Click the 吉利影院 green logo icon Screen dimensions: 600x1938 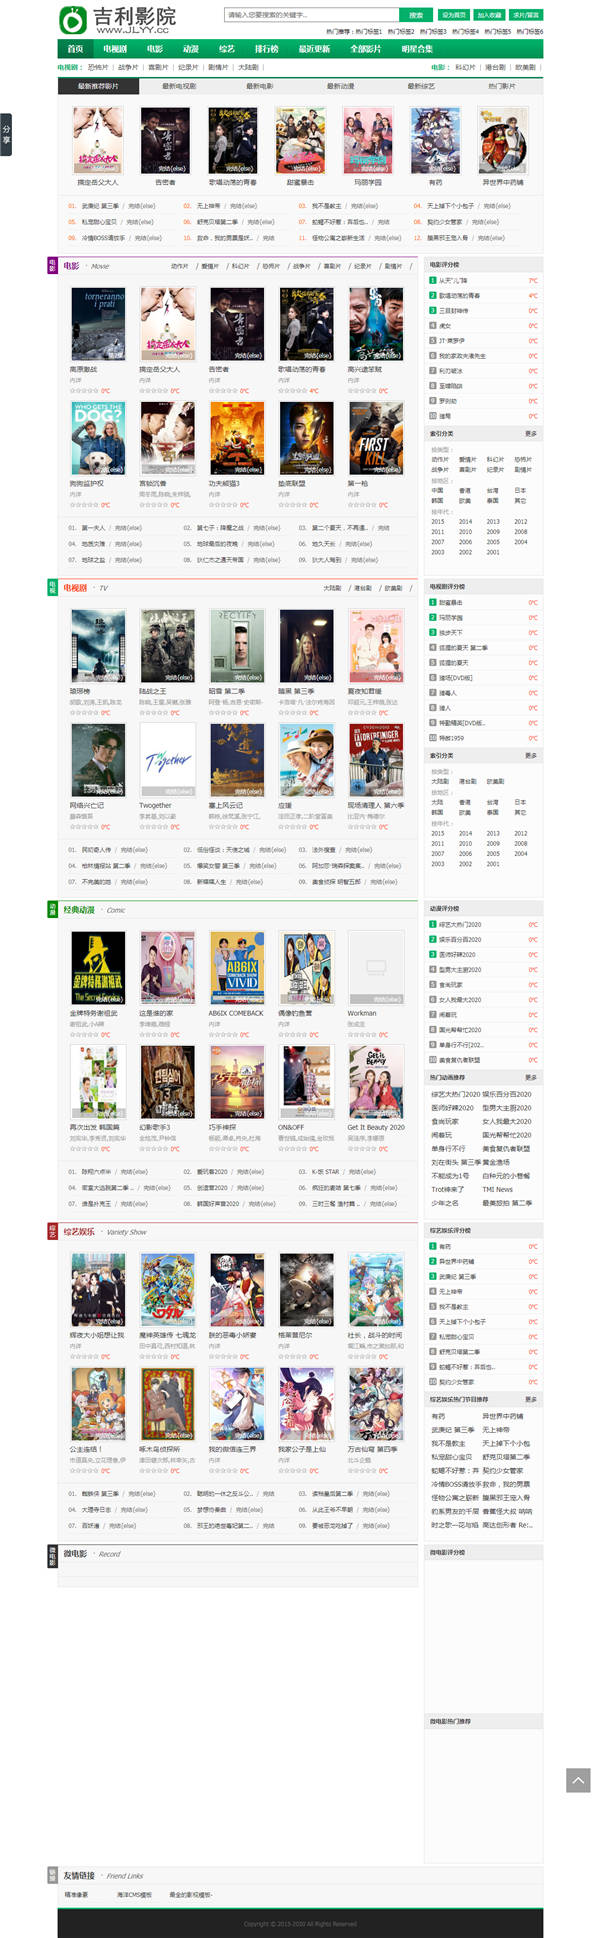tap(73, 19)
